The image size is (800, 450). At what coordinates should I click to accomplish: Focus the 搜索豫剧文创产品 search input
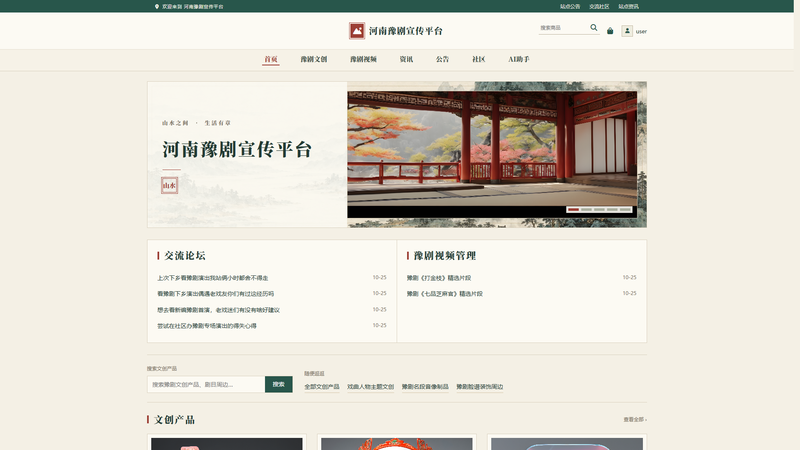point(206,384)
